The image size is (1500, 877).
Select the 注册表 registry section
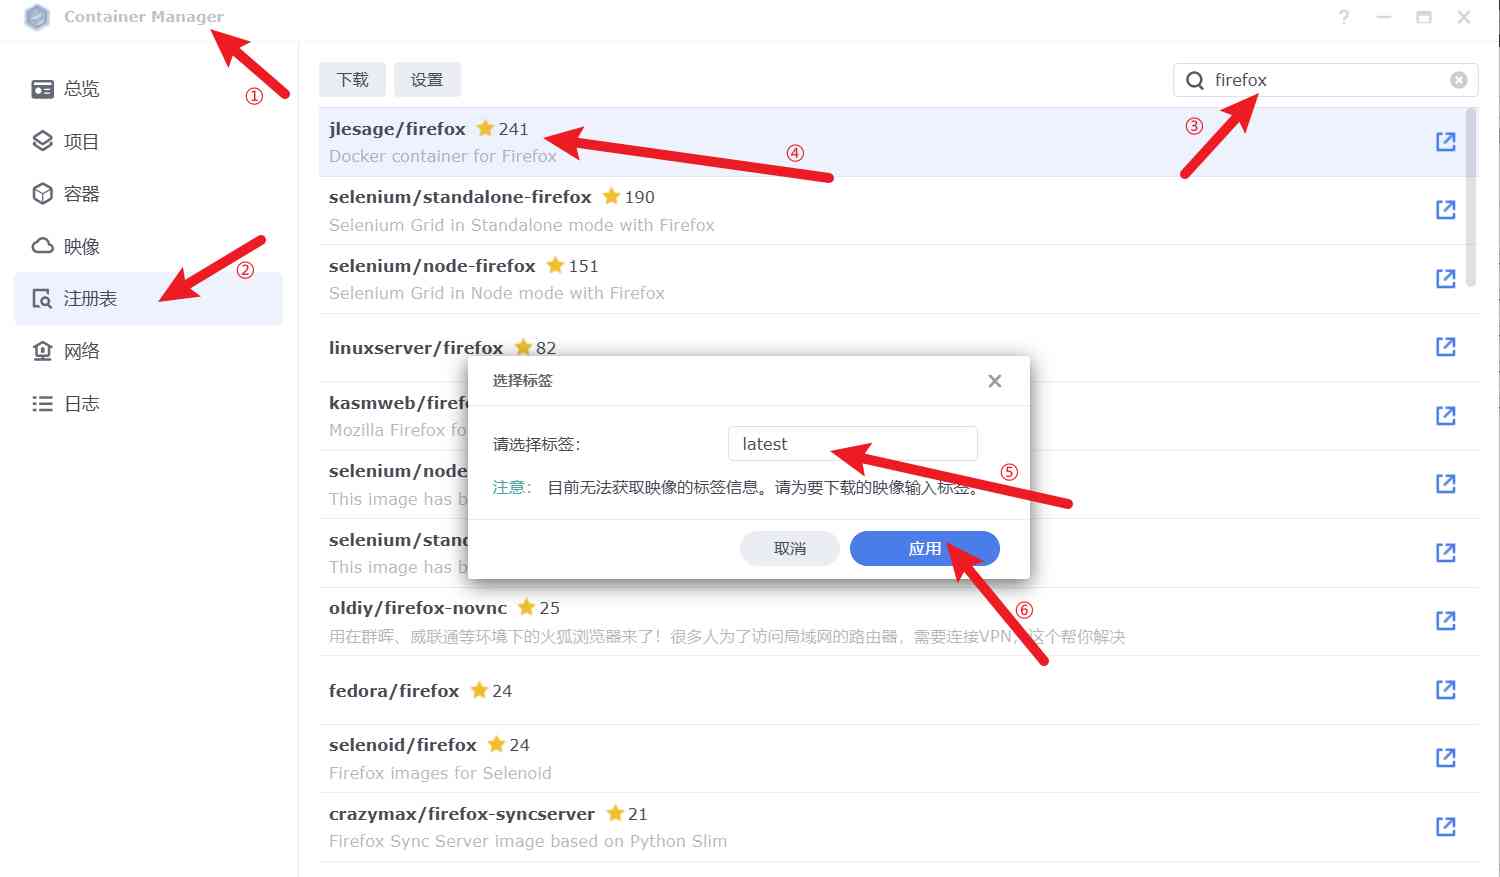click(148, 299)
